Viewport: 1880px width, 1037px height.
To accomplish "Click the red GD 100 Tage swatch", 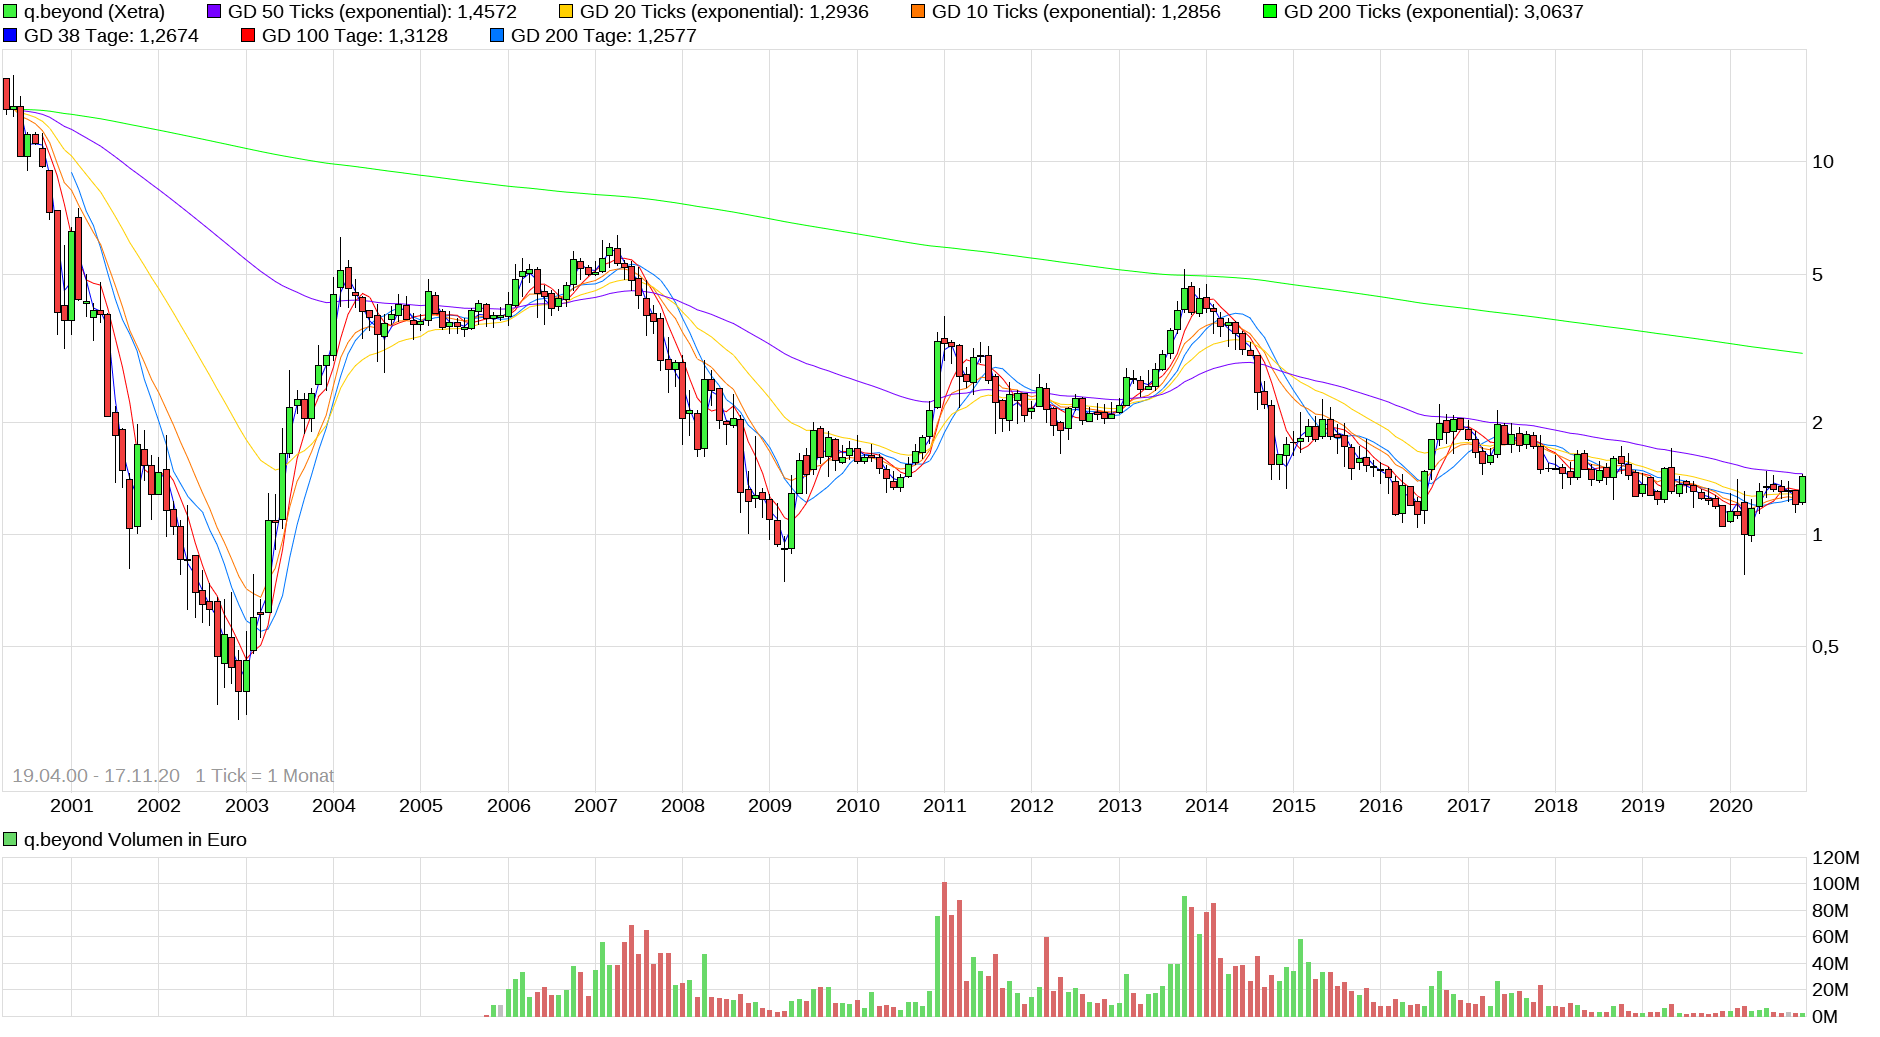I will coord(248,36).
